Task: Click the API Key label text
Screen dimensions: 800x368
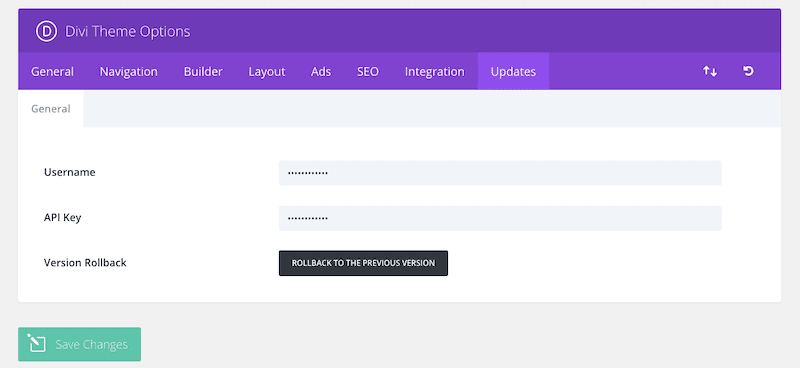Action: click(62, 218)
